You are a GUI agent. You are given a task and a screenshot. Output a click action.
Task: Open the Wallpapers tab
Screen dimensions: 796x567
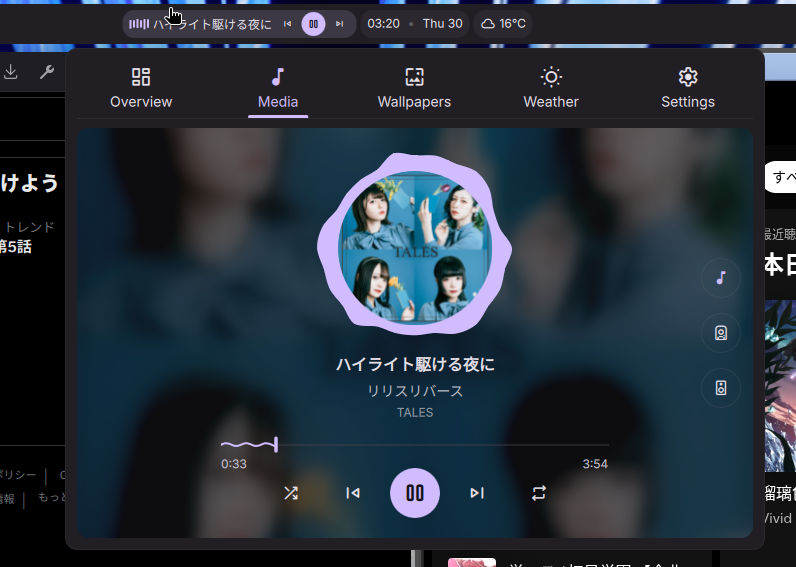tap(414, 88)
